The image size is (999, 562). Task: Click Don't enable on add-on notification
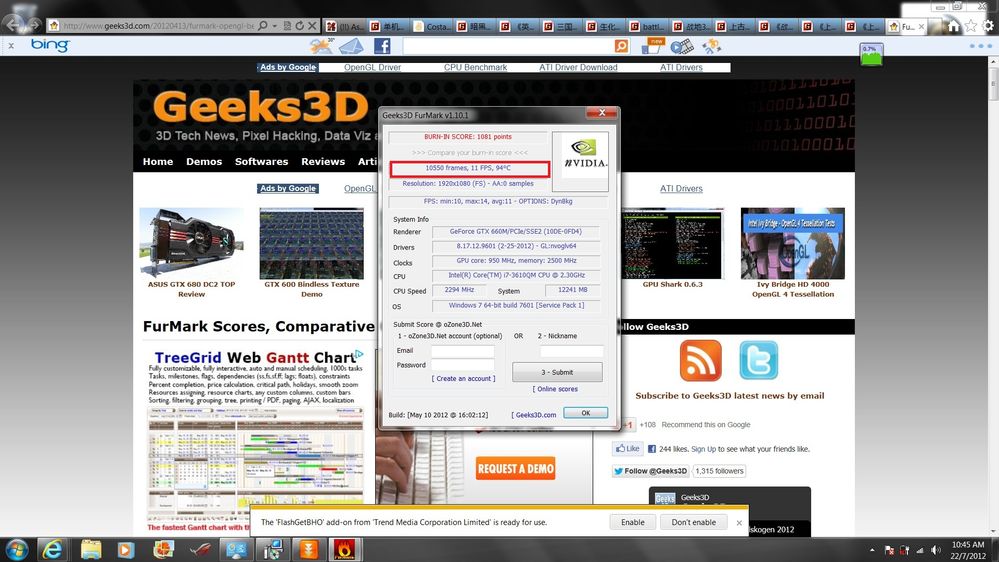click(693, 522)
